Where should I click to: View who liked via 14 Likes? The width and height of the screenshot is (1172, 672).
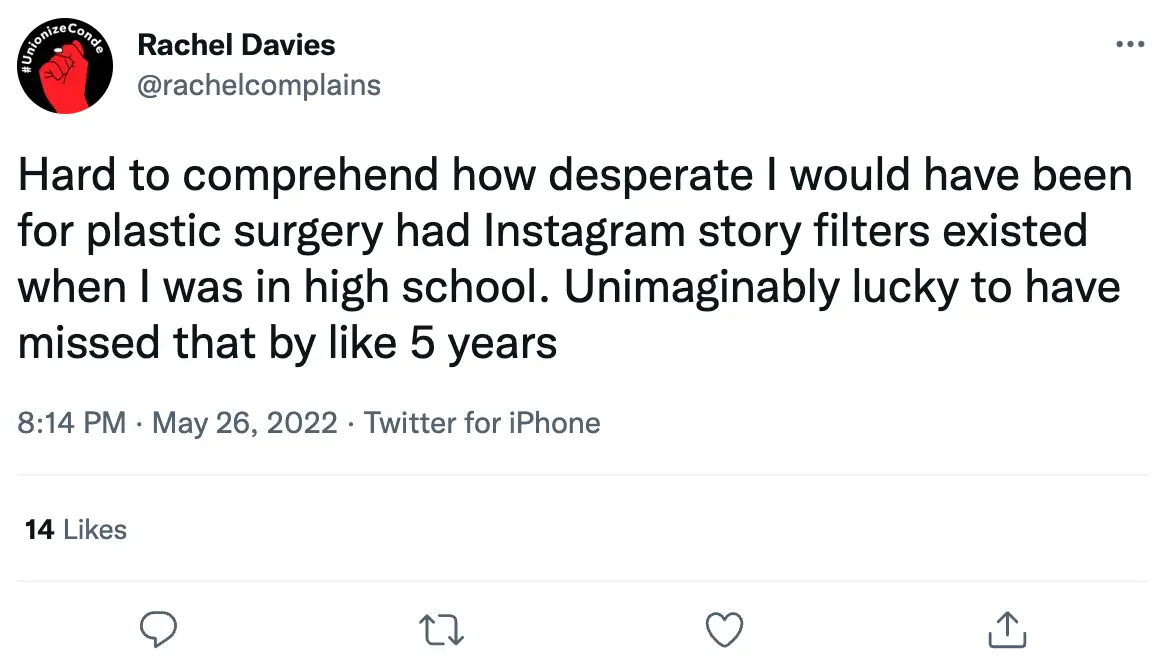click(x=76, y=529)
